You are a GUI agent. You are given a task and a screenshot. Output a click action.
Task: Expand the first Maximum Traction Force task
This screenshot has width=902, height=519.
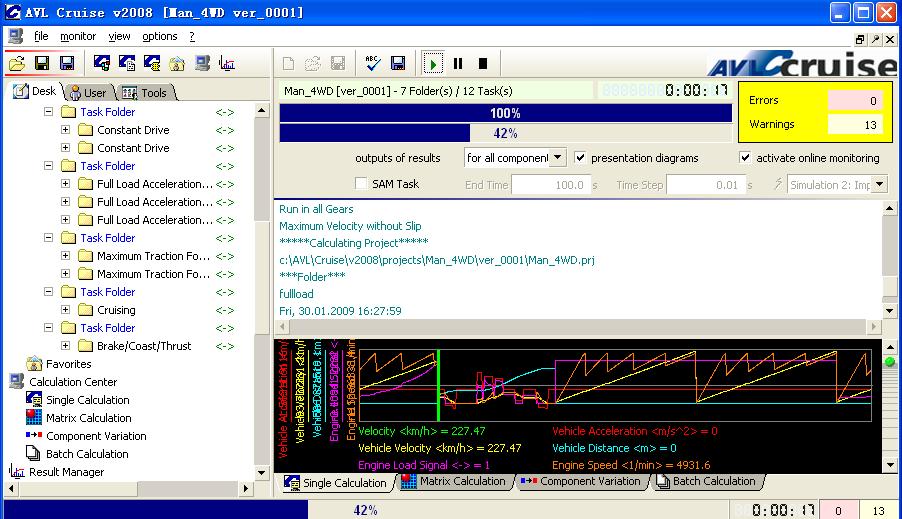pos(66,256)
